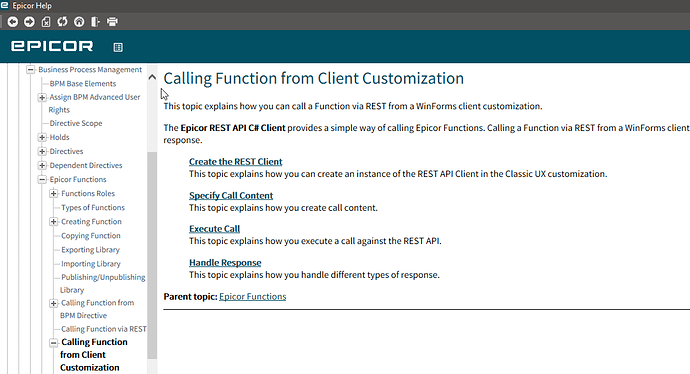Go back with the Back arrow icon
Viewport: 690px width, 374px height.
pyautogui.click(x=13, y=22)
